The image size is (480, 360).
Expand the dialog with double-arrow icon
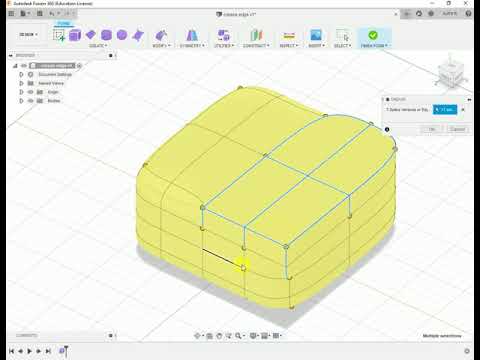(469, 99)
